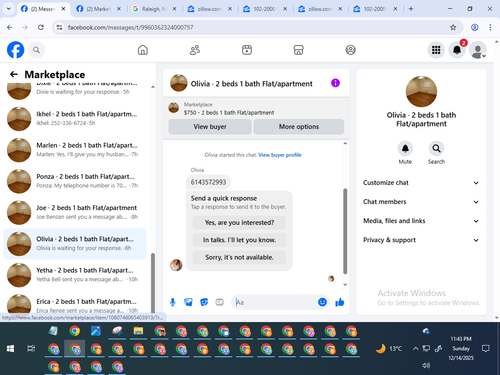This screenshot has width=500, height=375.
Task: Open the Facebook logo home
Action: pyautogui.click(x=15, y=50)
